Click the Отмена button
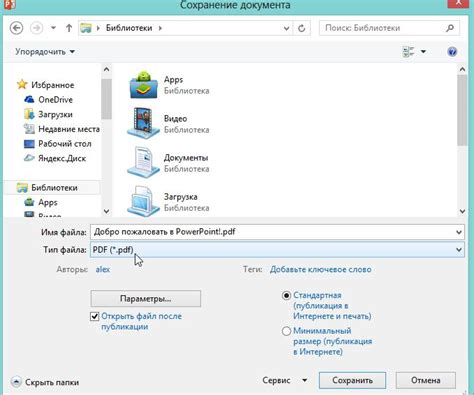The image size is (474, 395). [426, 380]
